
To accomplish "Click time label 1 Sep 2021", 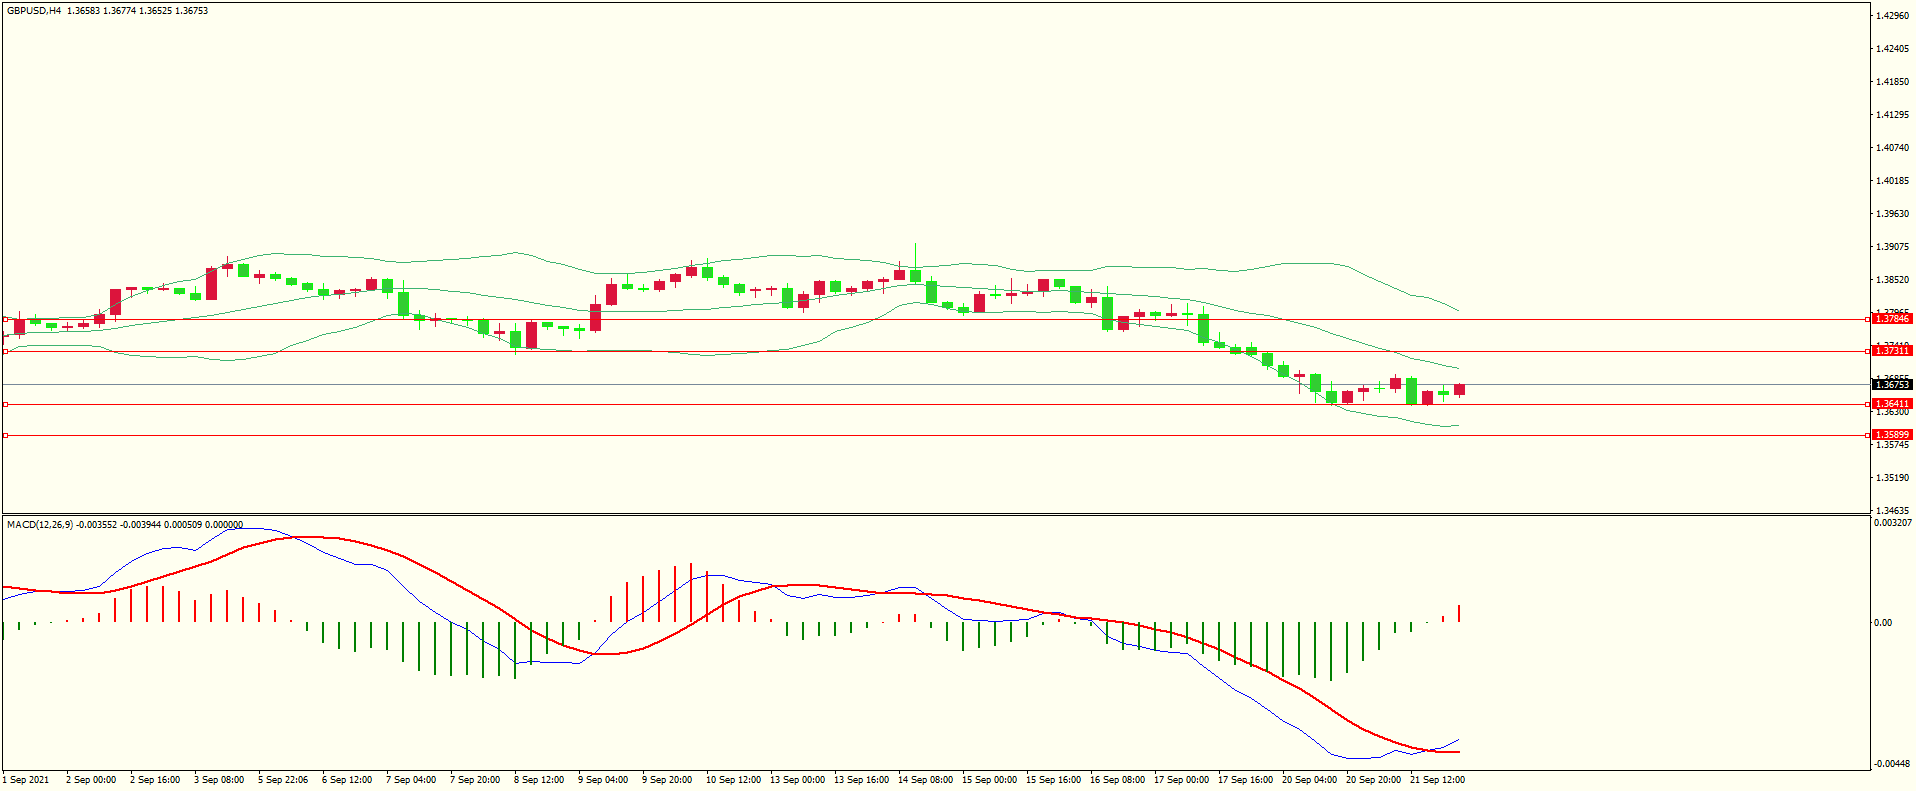I will (x=27, y=780).
